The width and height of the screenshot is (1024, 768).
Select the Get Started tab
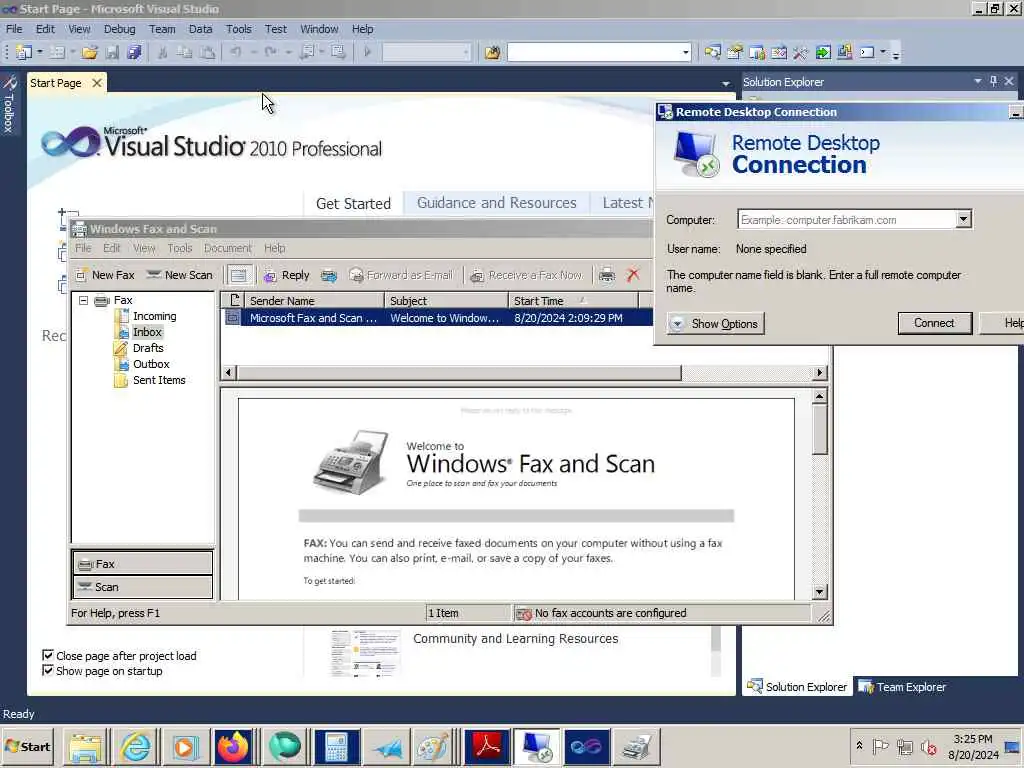[353, 203]
